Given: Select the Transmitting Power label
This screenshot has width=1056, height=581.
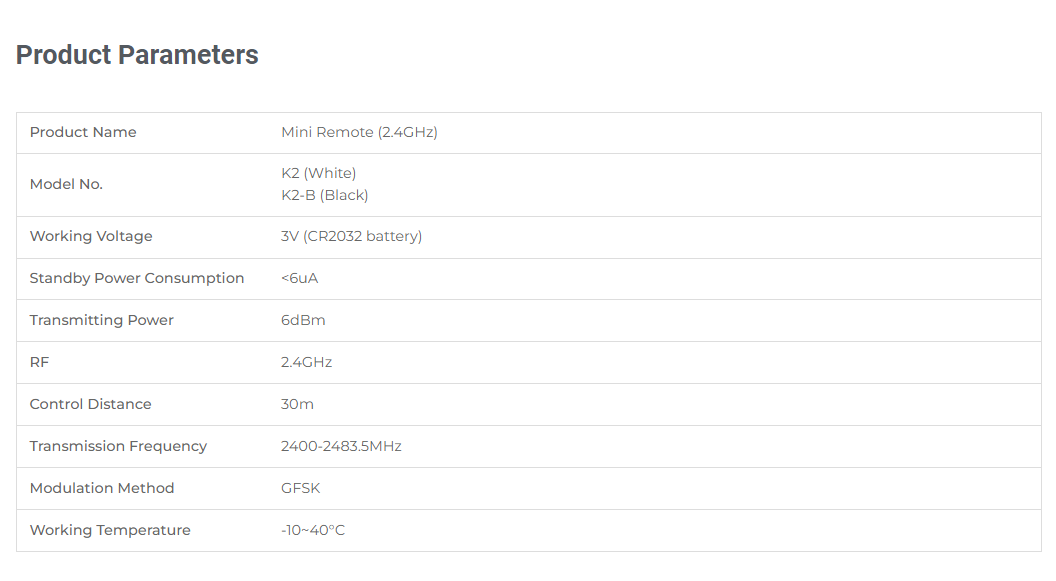Looking at the screenshot, I should [102, 320].
